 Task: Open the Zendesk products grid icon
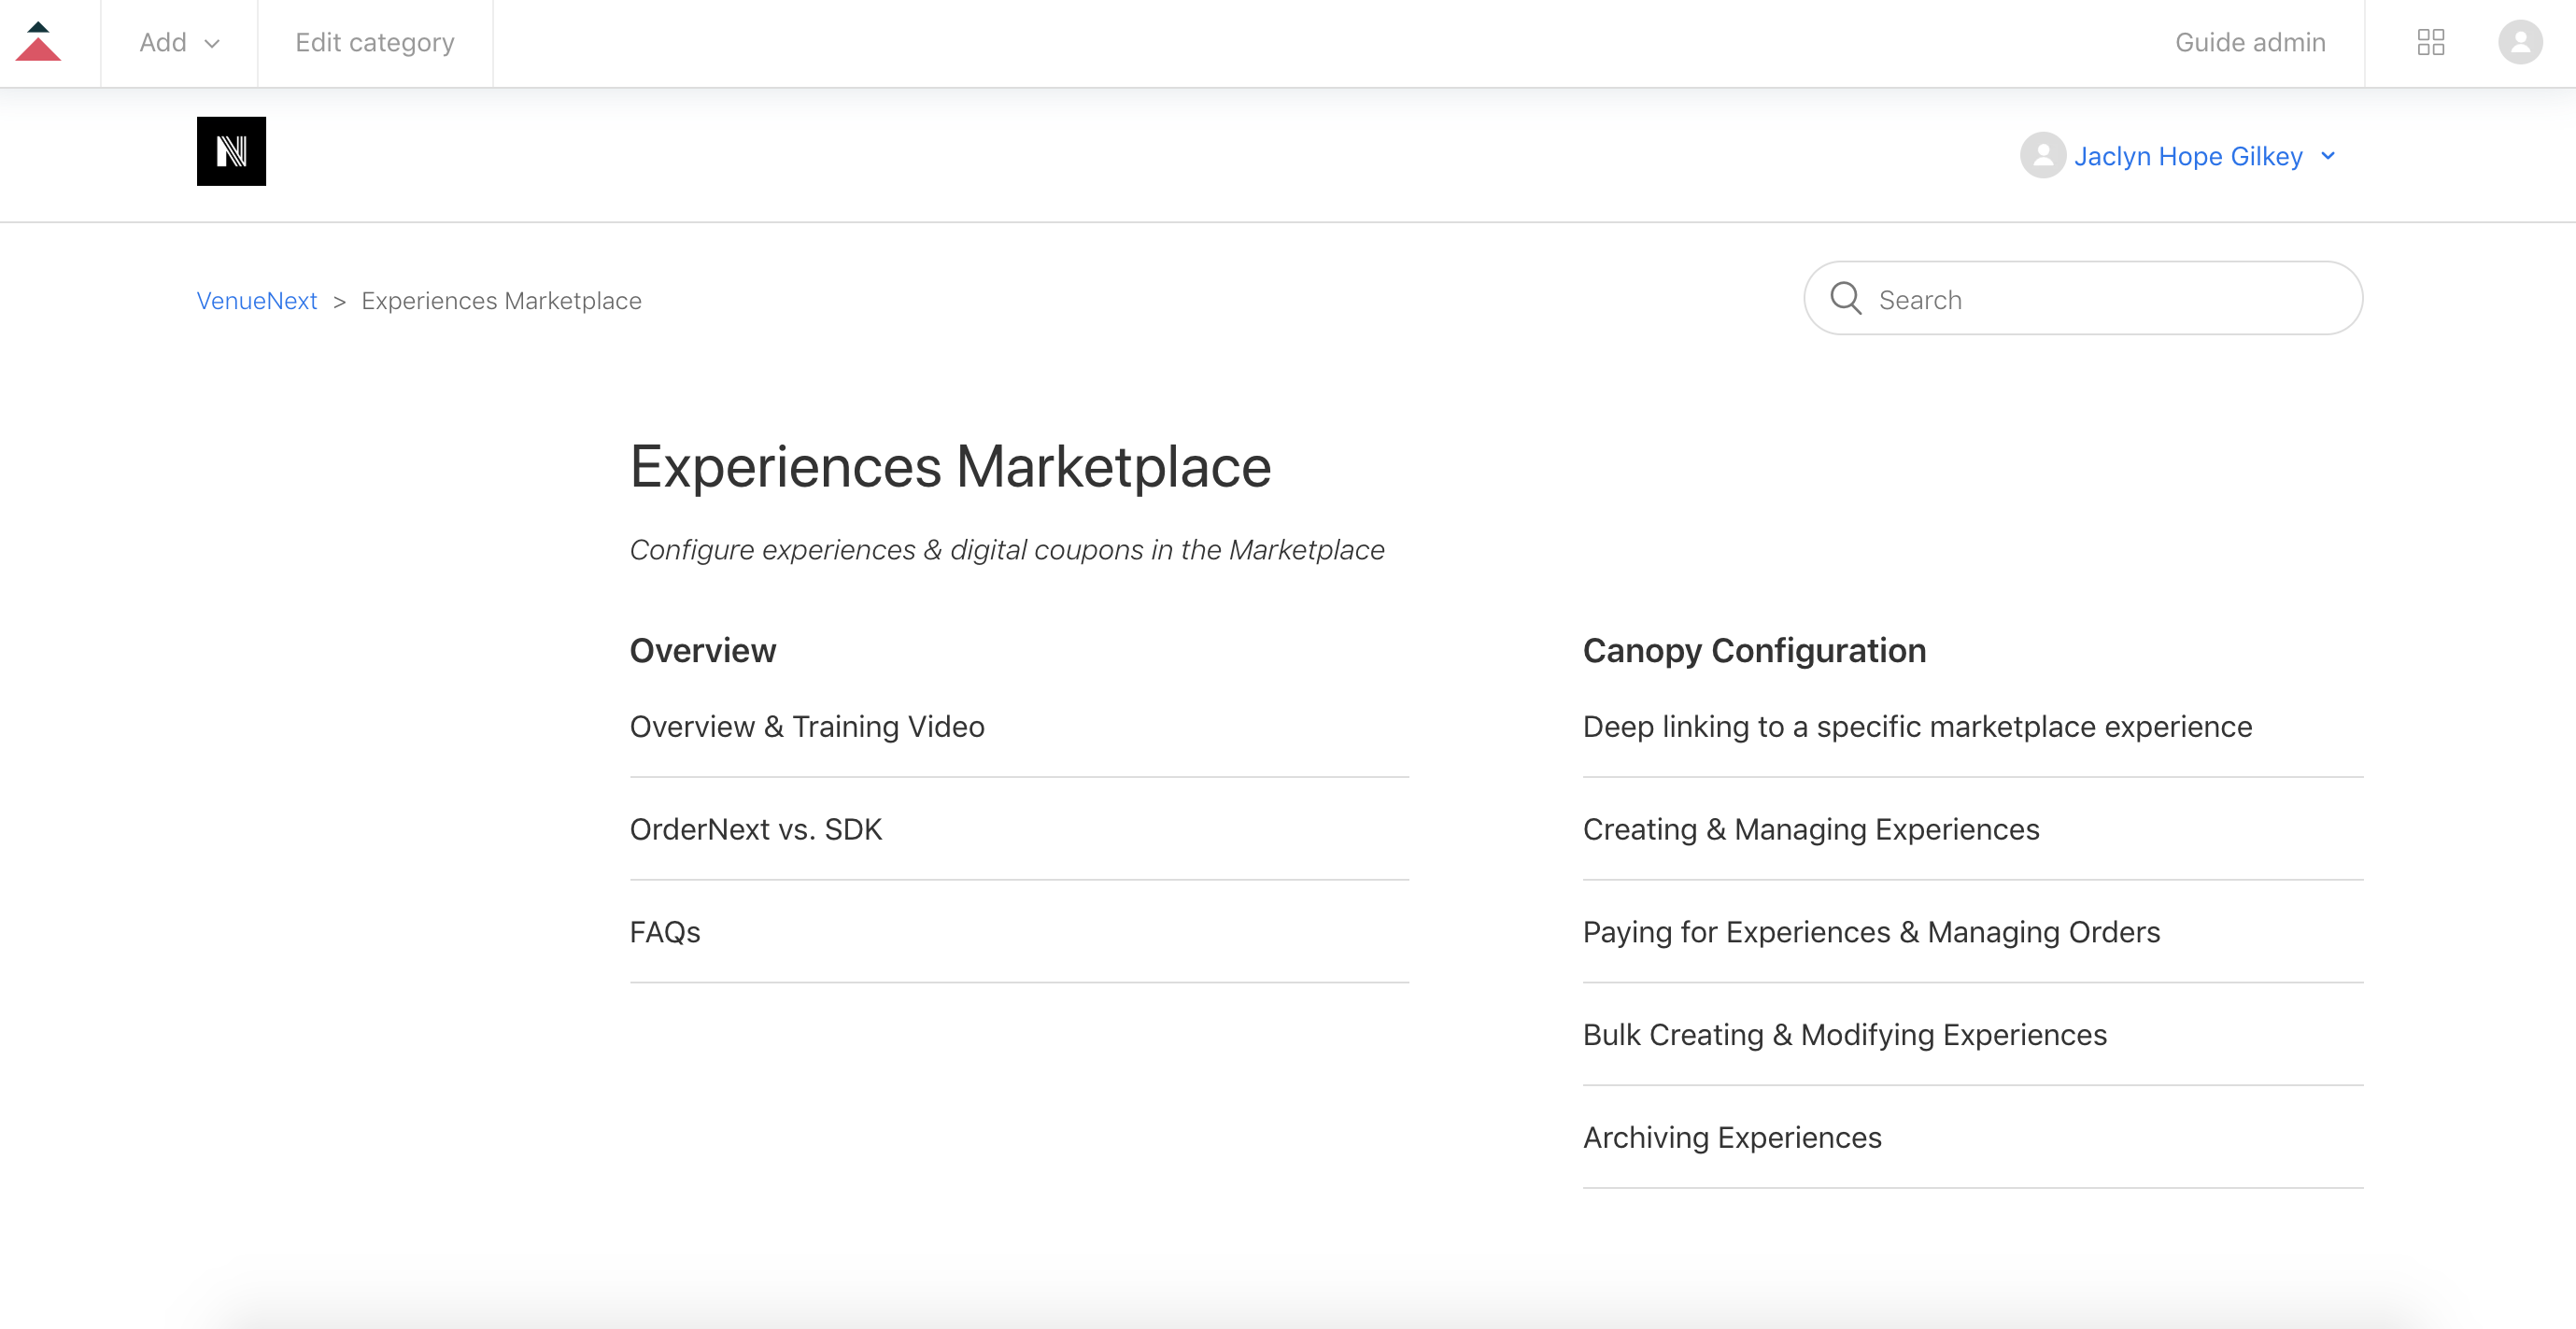[2431, 43]
